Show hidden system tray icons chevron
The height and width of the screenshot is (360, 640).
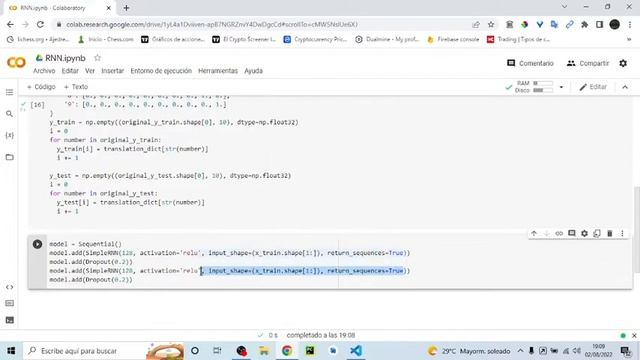click(x=520, y=351)
